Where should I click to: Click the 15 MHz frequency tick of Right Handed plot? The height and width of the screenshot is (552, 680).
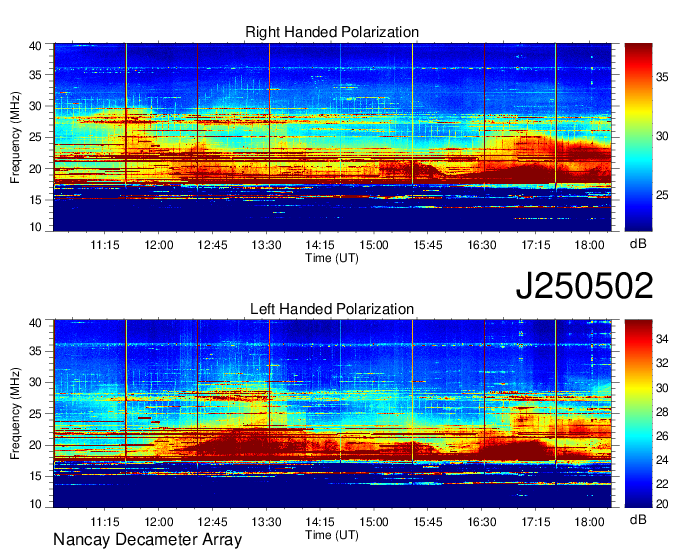pos(35,200)
